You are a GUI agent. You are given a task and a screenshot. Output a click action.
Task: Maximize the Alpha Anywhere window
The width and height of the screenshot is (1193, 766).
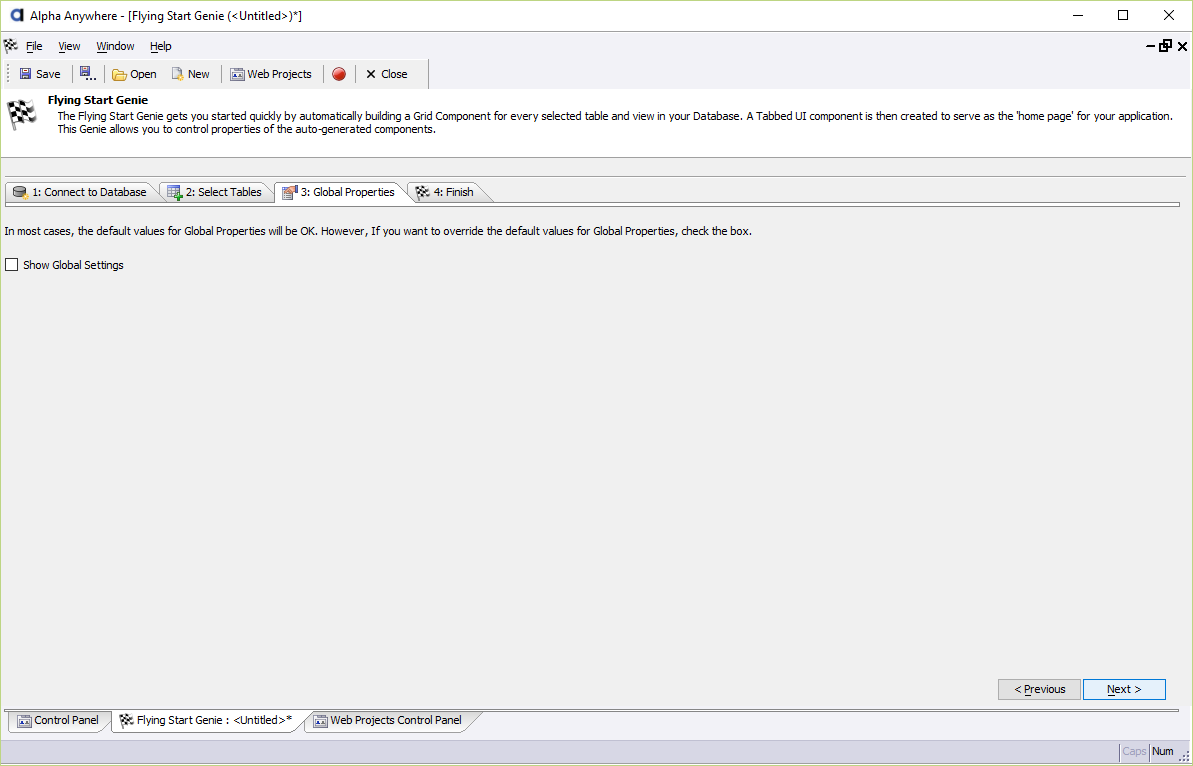[x=1123, y=15]
